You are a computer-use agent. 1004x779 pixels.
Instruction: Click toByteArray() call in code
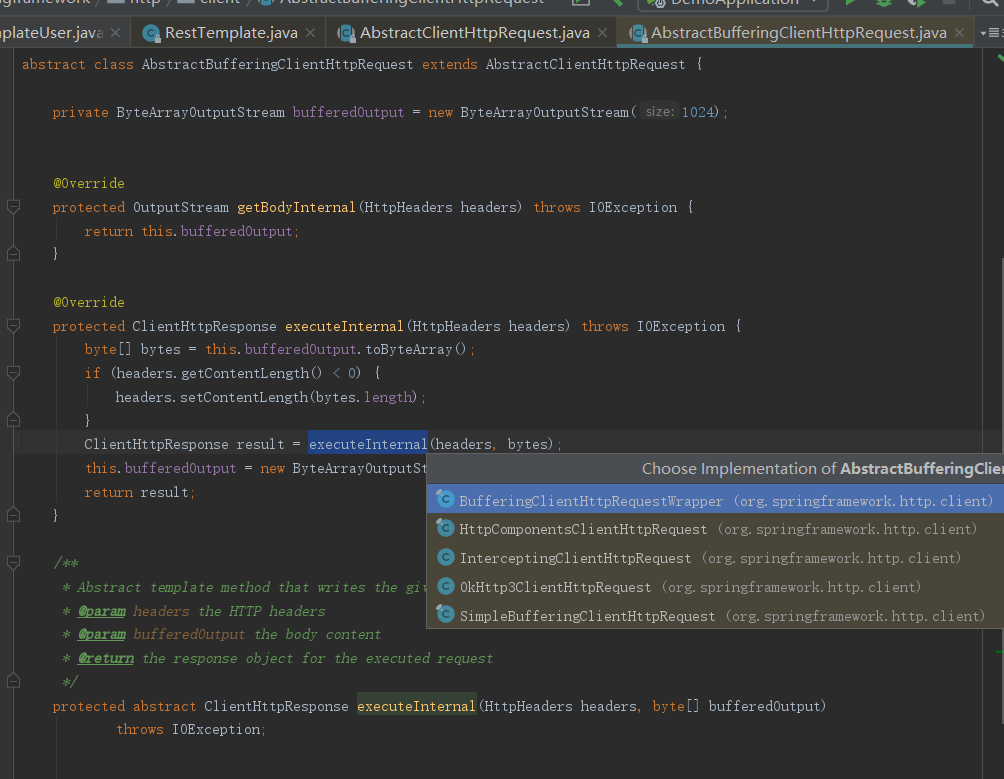[x=416, y=349]
